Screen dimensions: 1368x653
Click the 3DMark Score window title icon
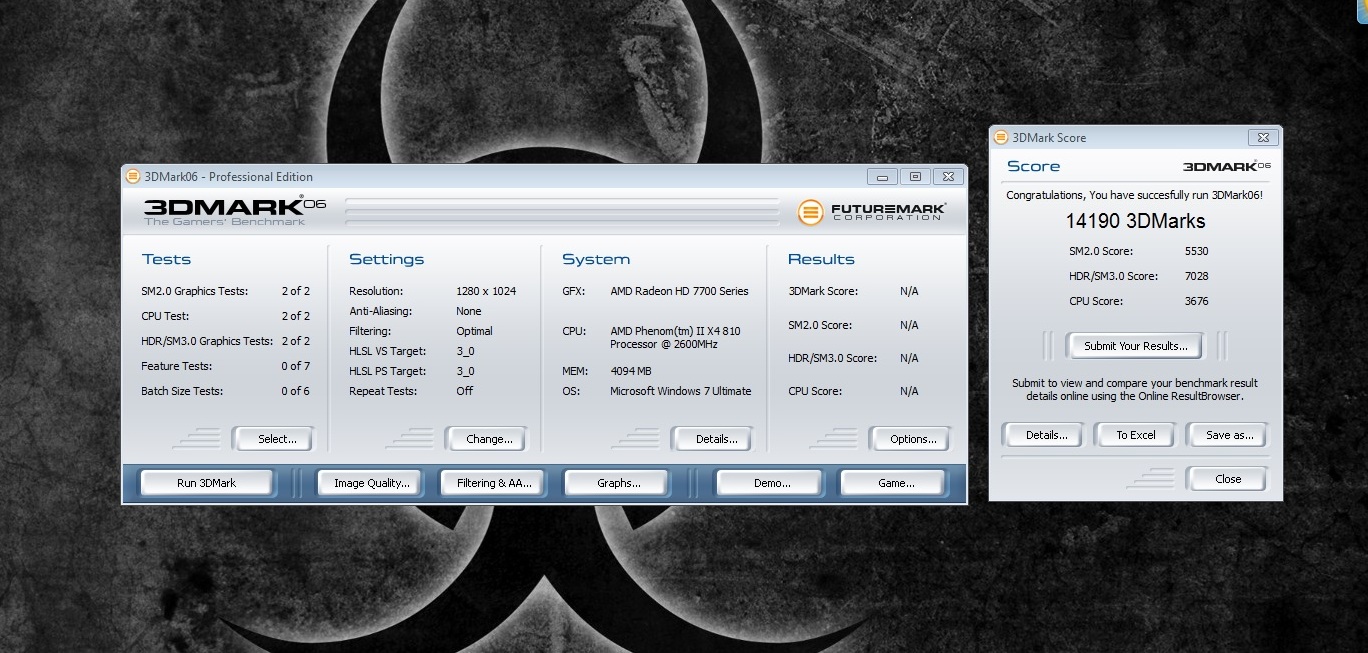pos(1001,138)
